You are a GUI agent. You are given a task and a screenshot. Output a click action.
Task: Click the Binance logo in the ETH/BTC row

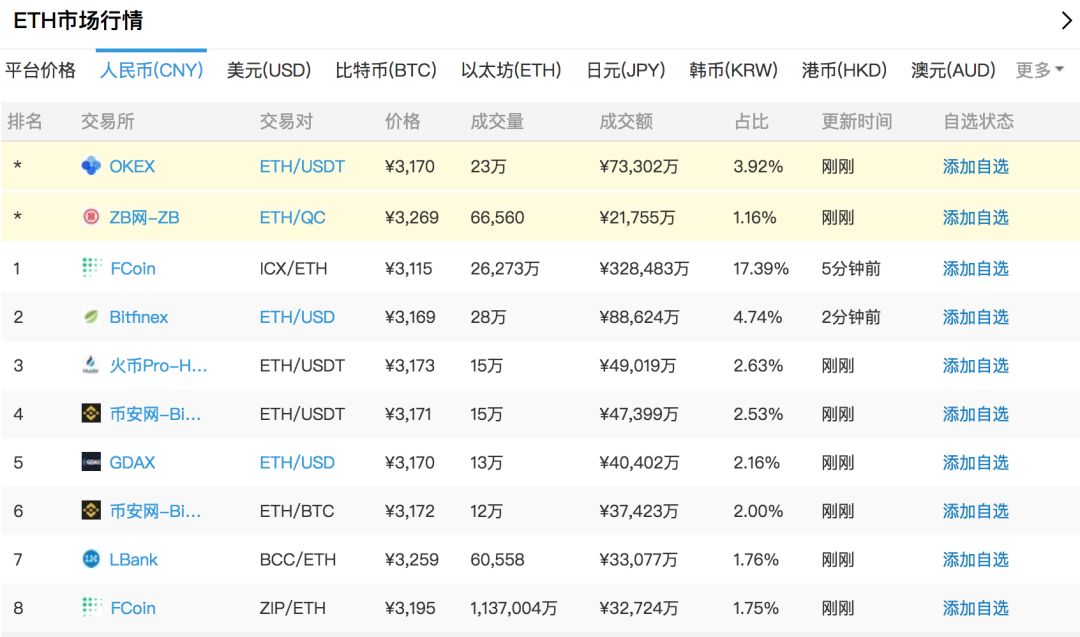pos(91,510)
